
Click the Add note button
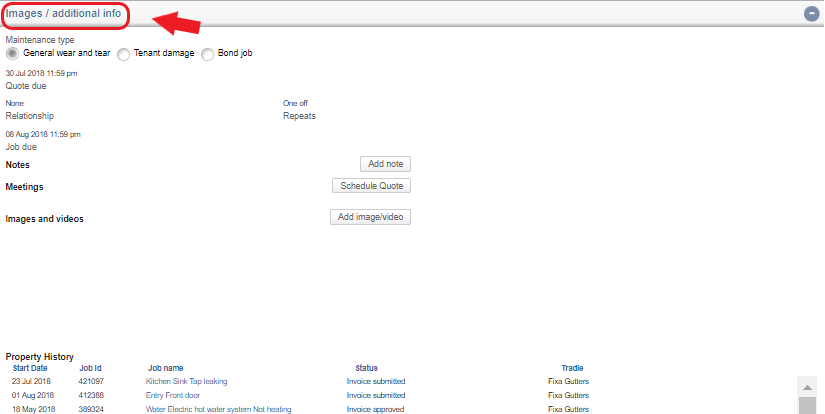385,164
